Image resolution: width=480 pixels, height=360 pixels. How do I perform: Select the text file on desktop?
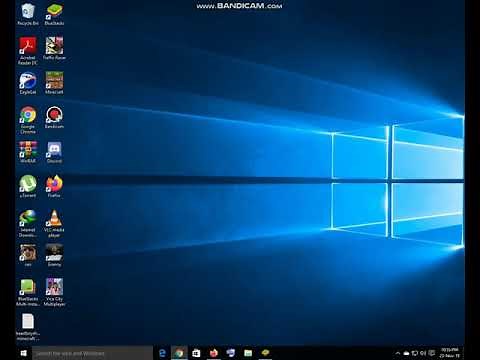pos(28,327)
